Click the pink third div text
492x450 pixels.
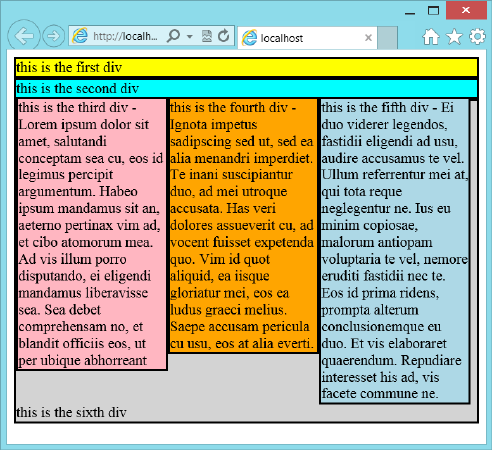point(92,234)
